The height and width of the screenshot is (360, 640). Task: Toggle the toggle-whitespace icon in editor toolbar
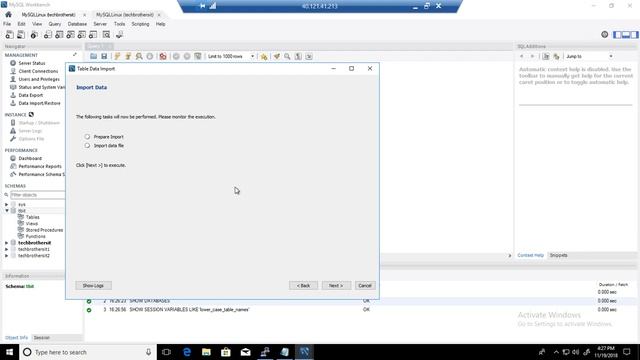[298, 56]
